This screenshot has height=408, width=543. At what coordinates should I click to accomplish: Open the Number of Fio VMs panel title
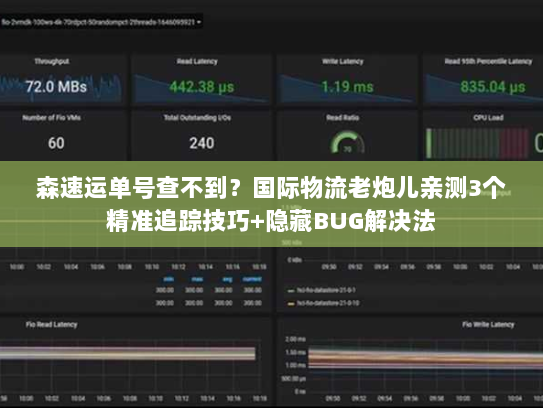point(52,118)
